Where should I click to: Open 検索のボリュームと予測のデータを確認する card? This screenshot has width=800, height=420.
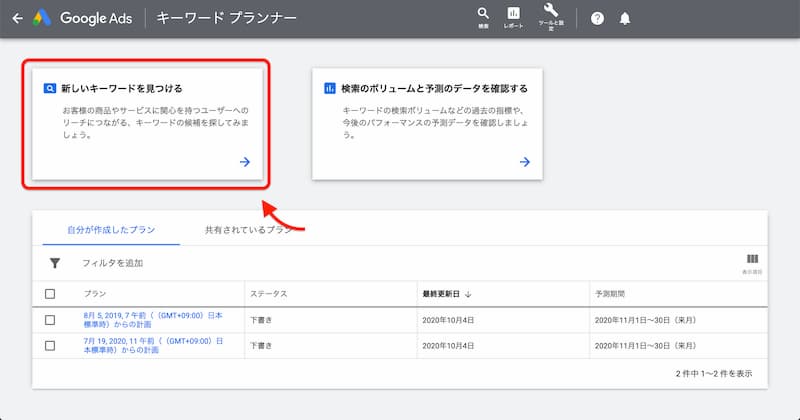pos(427,124)
